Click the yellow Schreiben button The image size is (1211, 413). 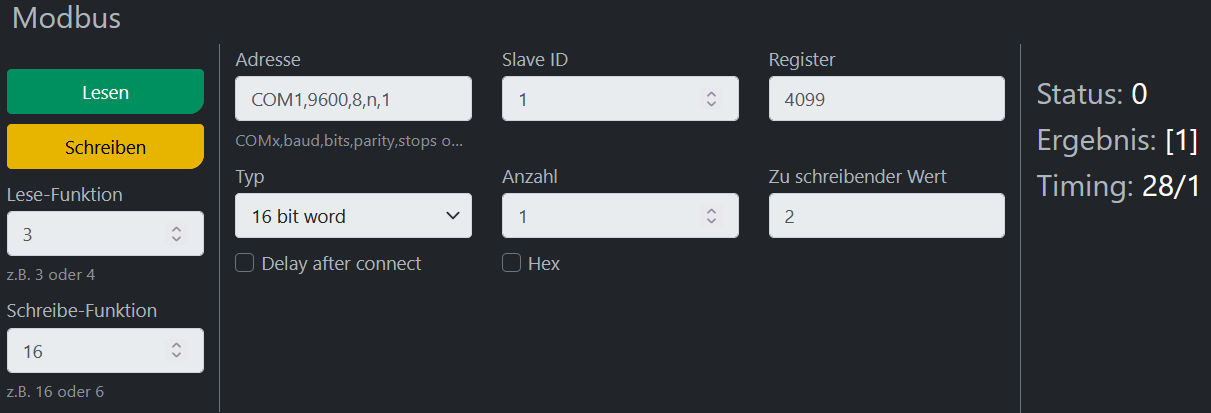[x=105, y=147]
